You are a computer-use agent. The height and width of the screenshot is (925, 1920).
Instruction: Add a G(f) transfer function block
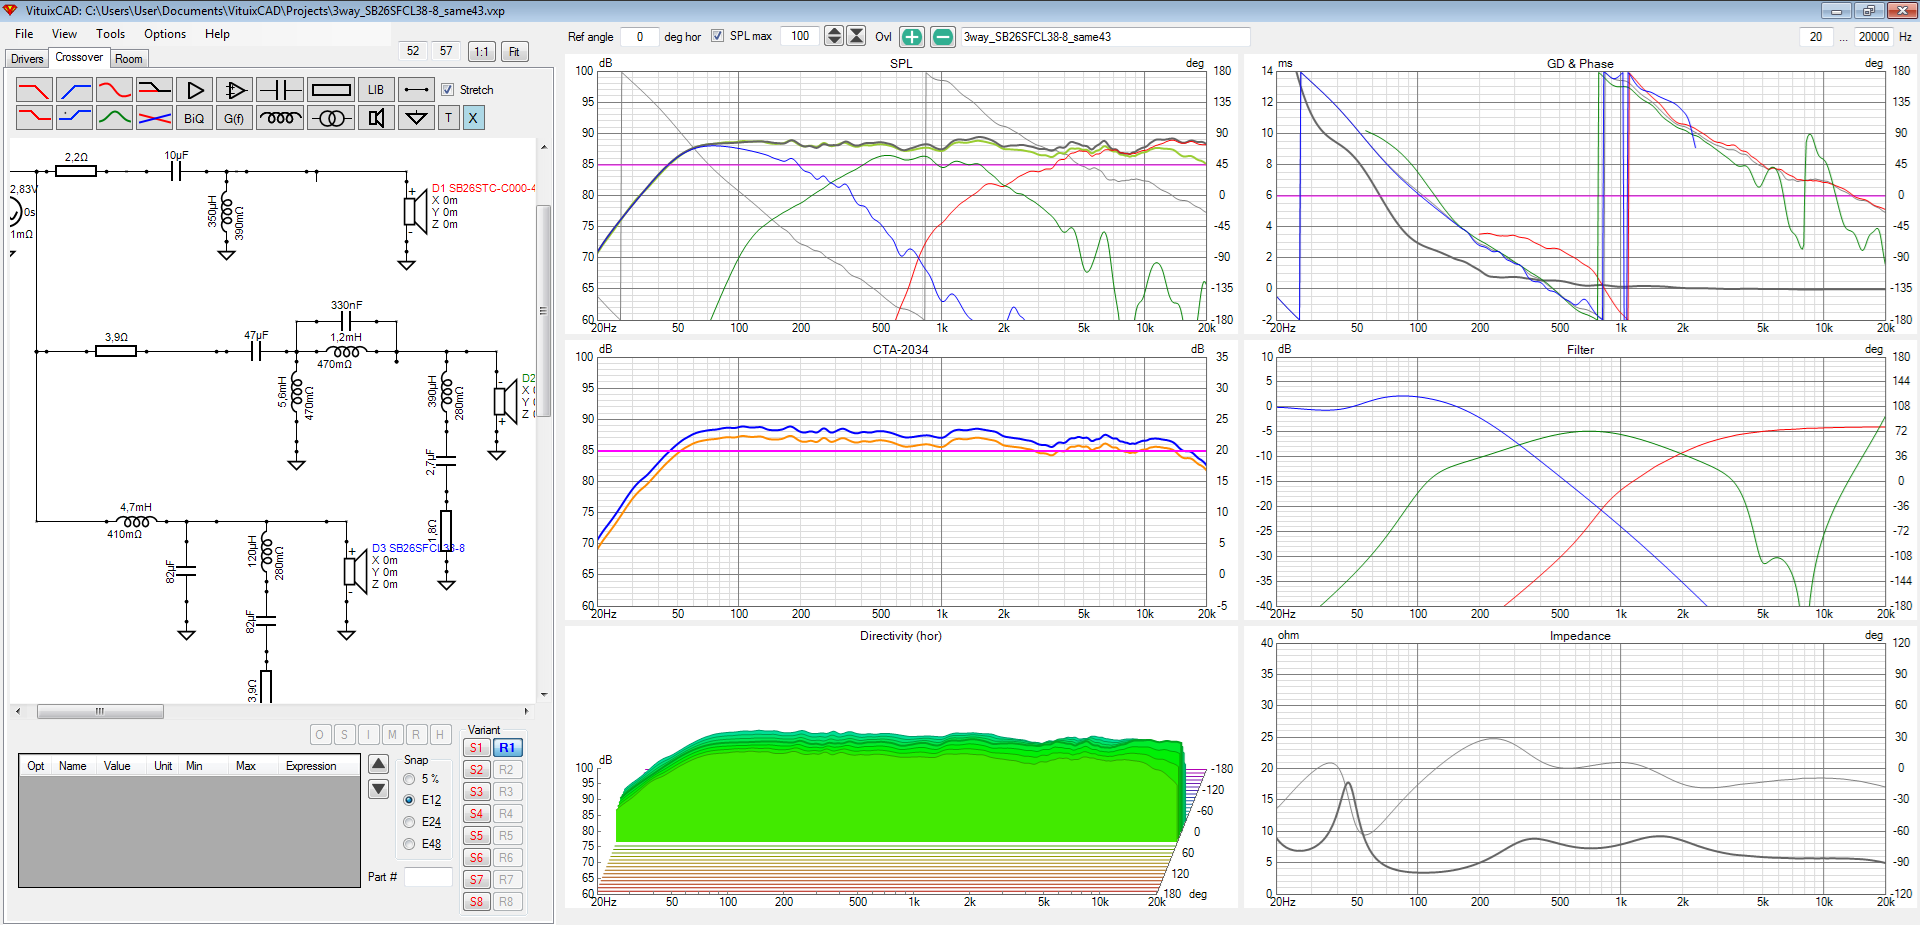(234, 118)
